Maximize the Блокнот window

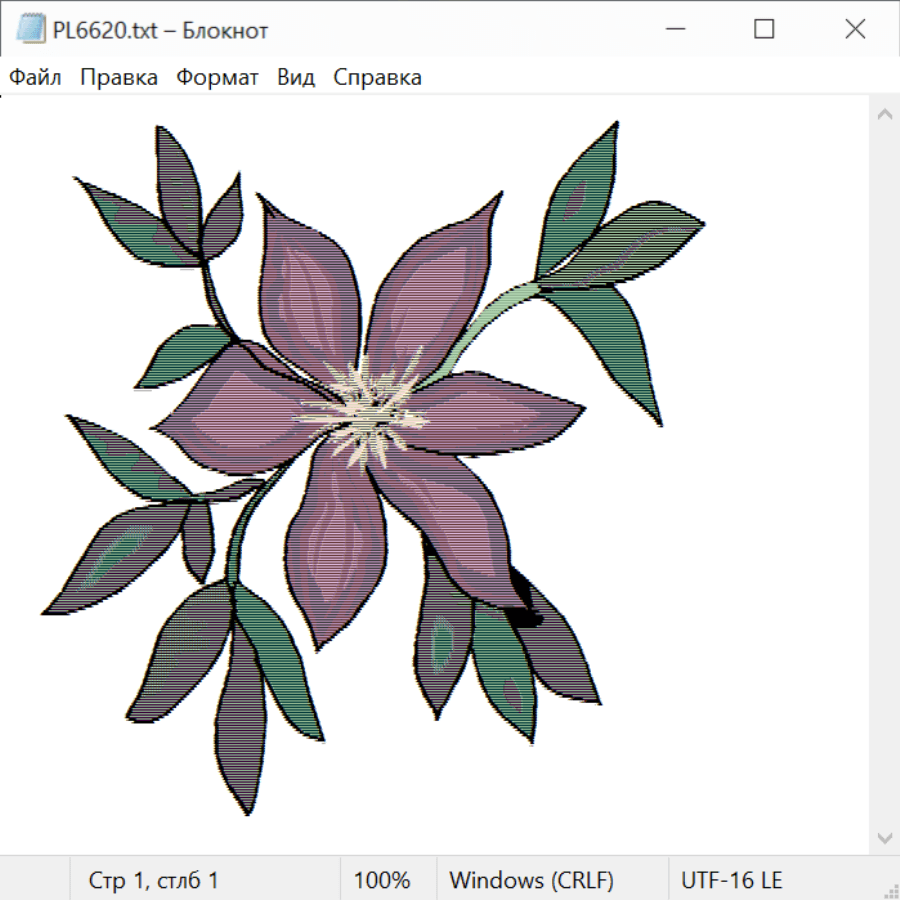[764, 30]
